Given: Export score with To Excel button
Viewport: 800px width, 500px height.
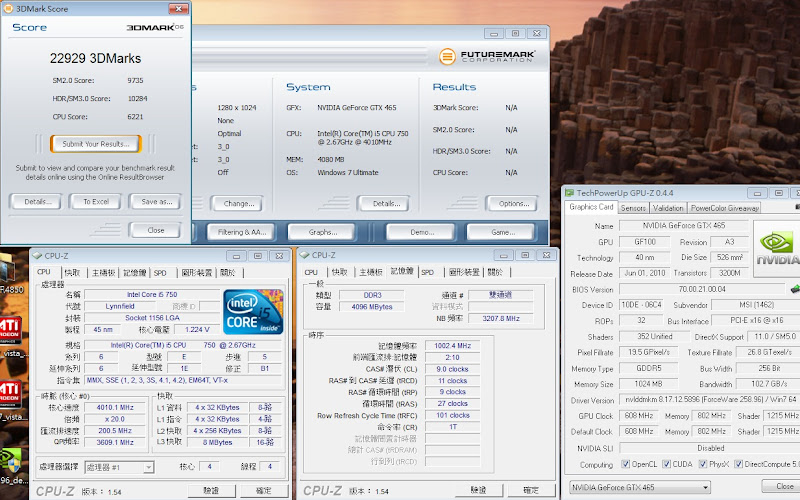Looking at the screenshot, I should (96, 202).
